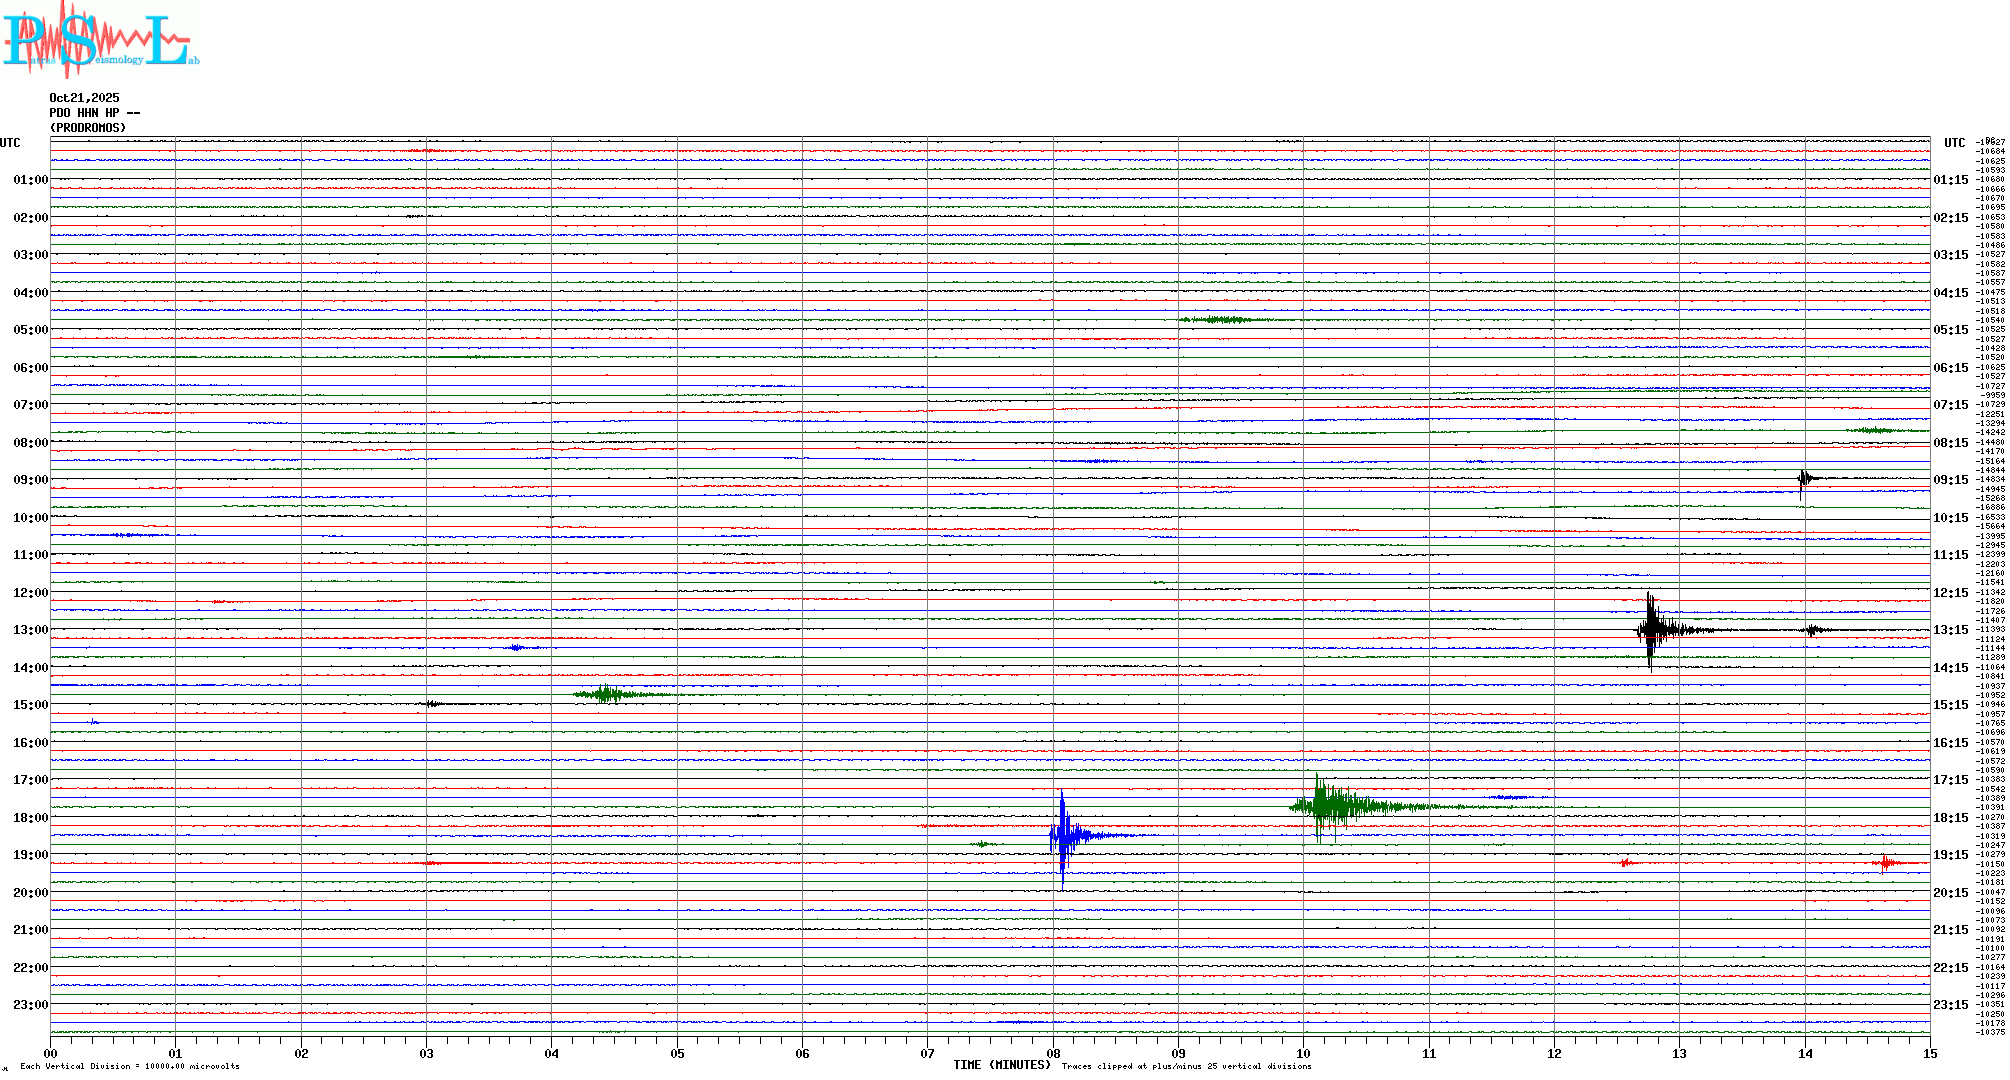
Task: Click the 01:00 label on left axis
Action: [x=30, y=180]
